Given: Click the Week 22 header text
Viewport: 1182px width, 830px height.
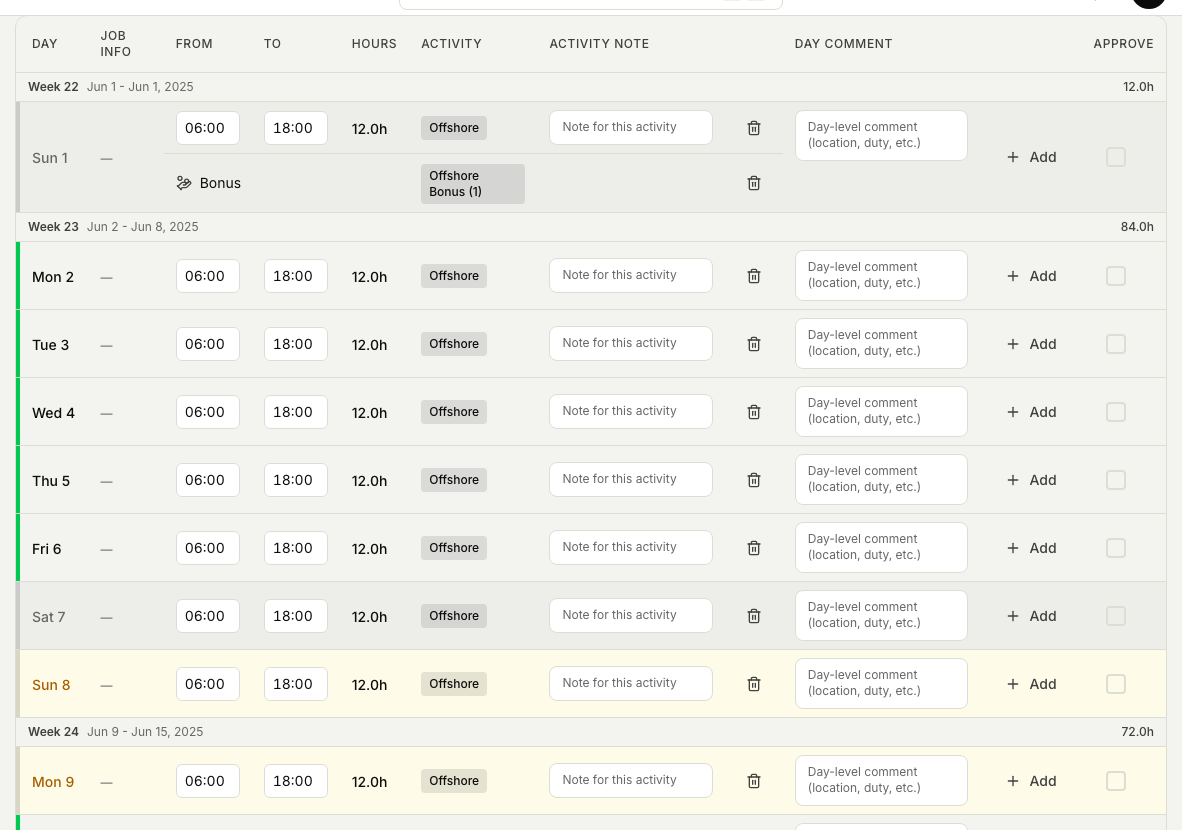Looking at the screenshot, I should point(54,87).
